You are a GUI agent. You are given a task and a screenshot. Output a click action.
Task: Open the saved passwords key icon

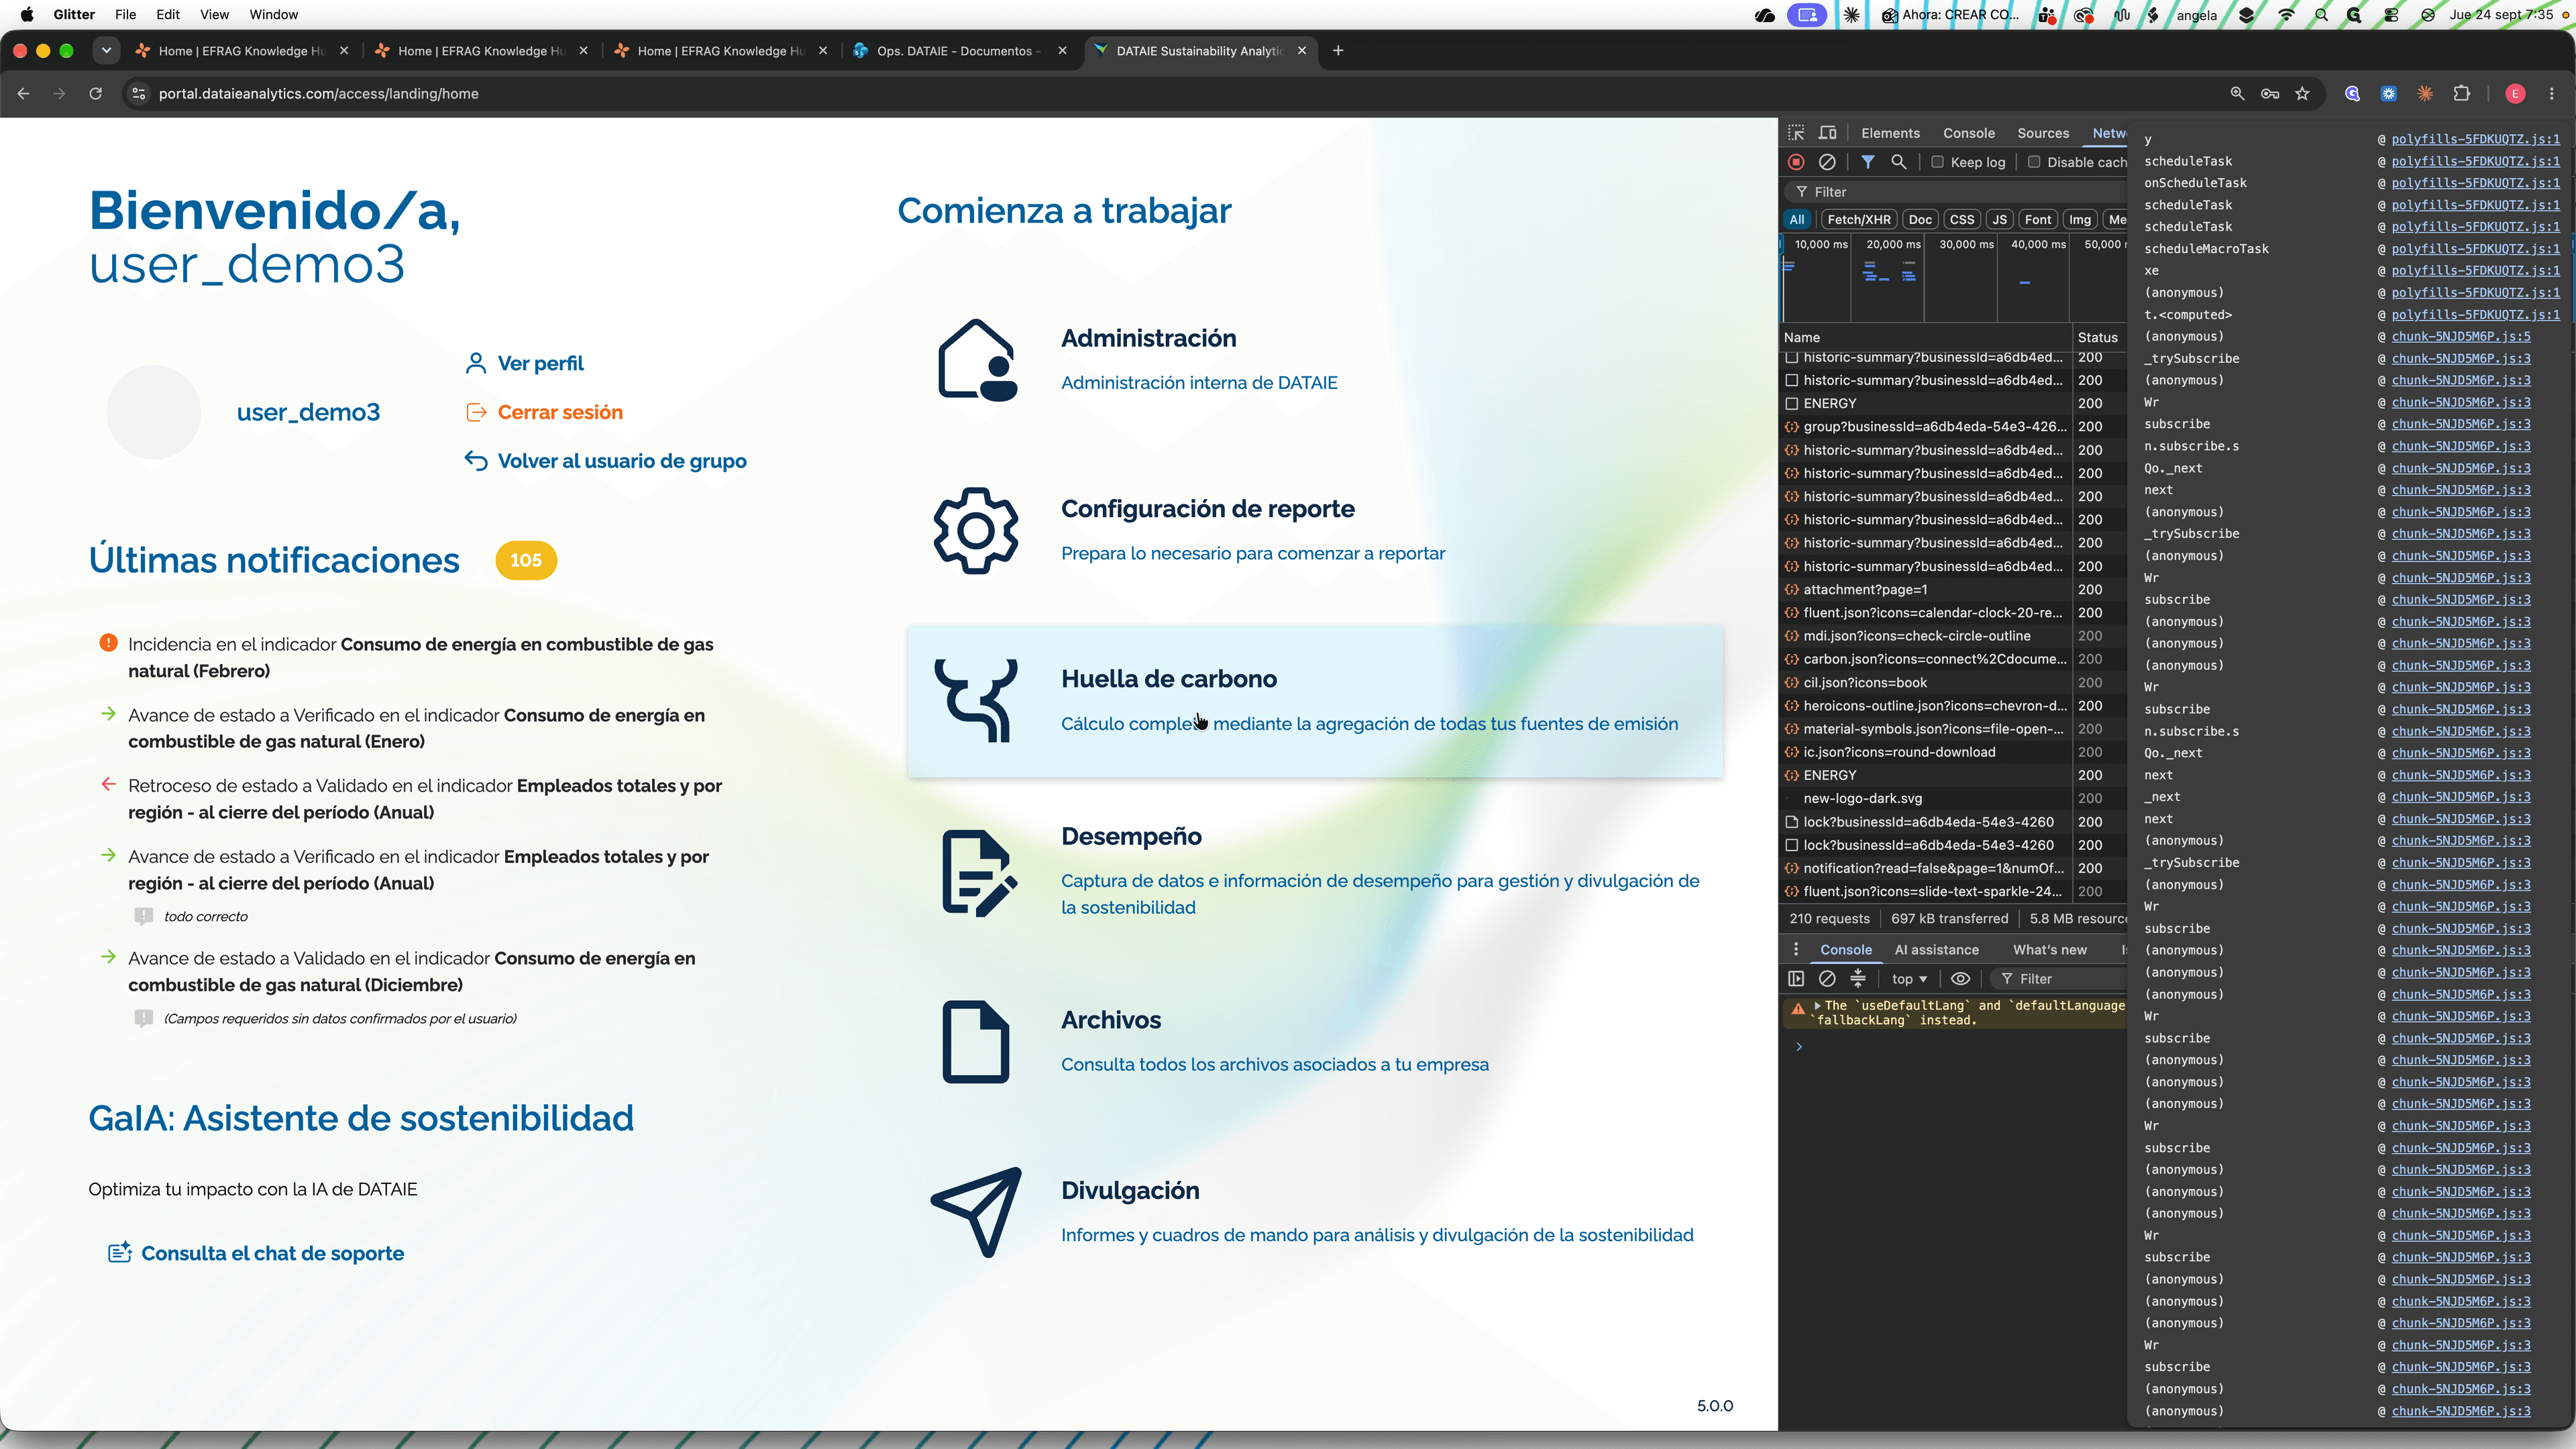(x=2270, y=94)
